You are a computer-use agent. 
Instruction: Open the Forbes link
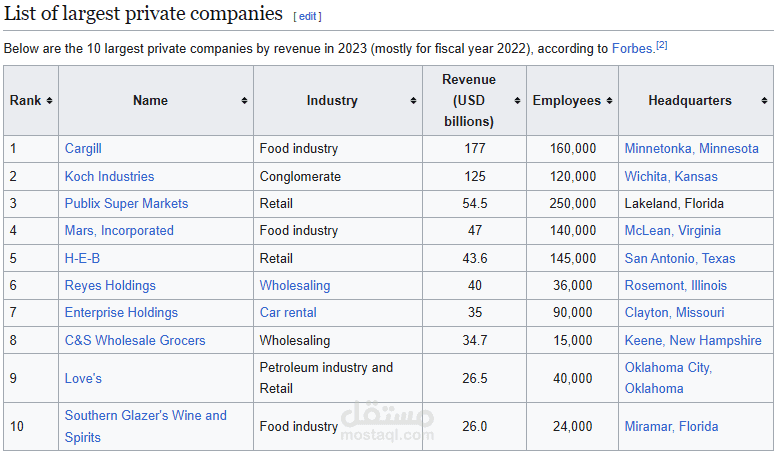tap(633, 48)
